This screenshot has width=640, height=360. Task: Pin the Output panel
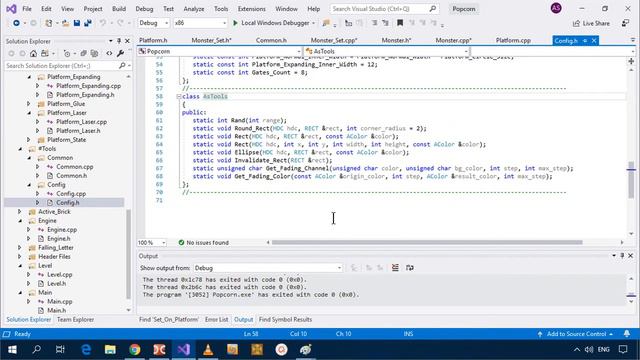[622, 256]
